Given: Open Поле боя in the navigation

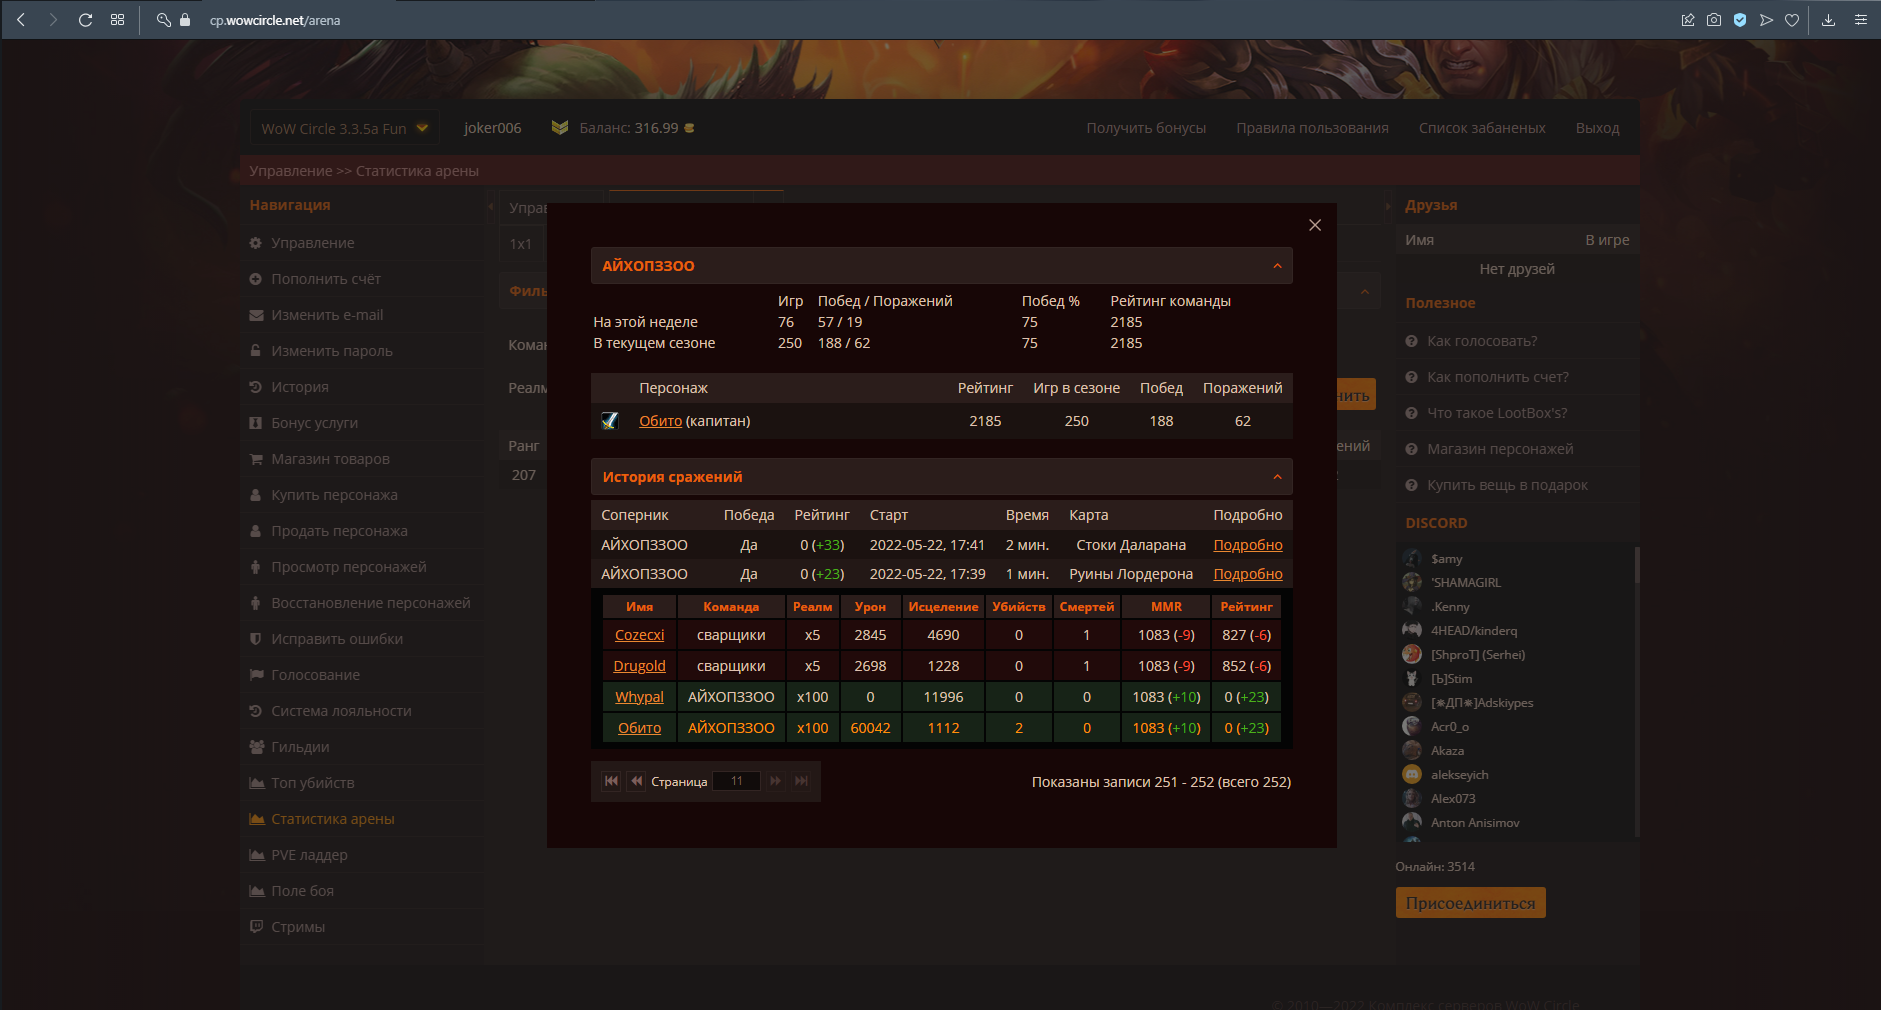Looking at the screenshot, I should tap(302, 891).
